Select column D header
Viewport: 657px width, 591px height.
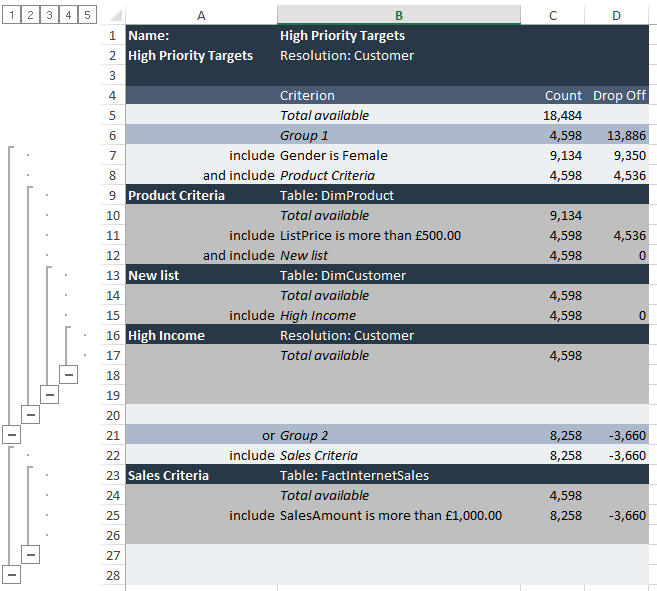pyautogui.click(x=616, y=15)
